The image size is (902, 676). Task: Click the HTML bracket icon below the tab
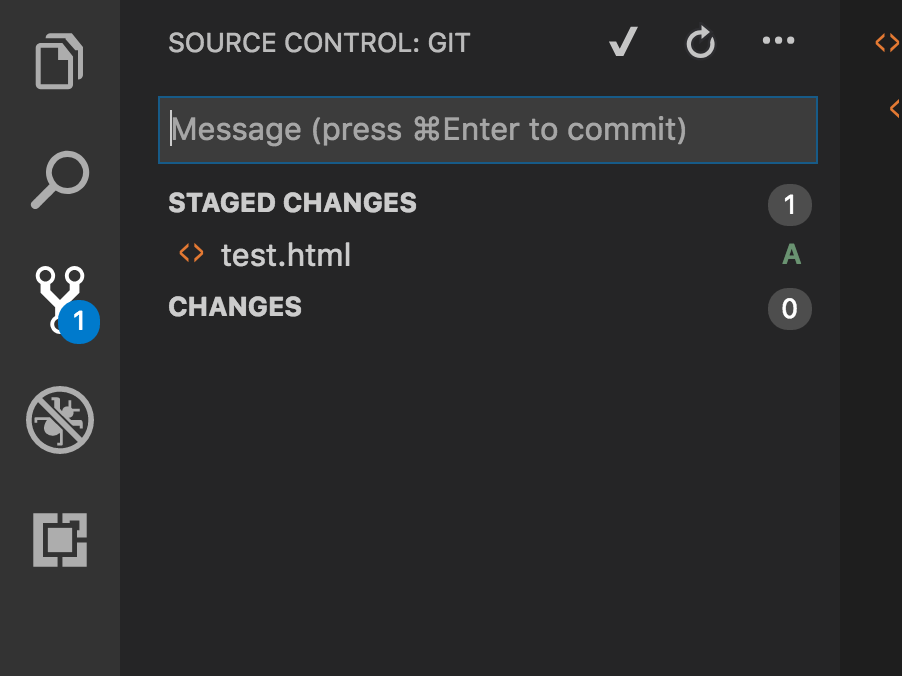point(895,108)
